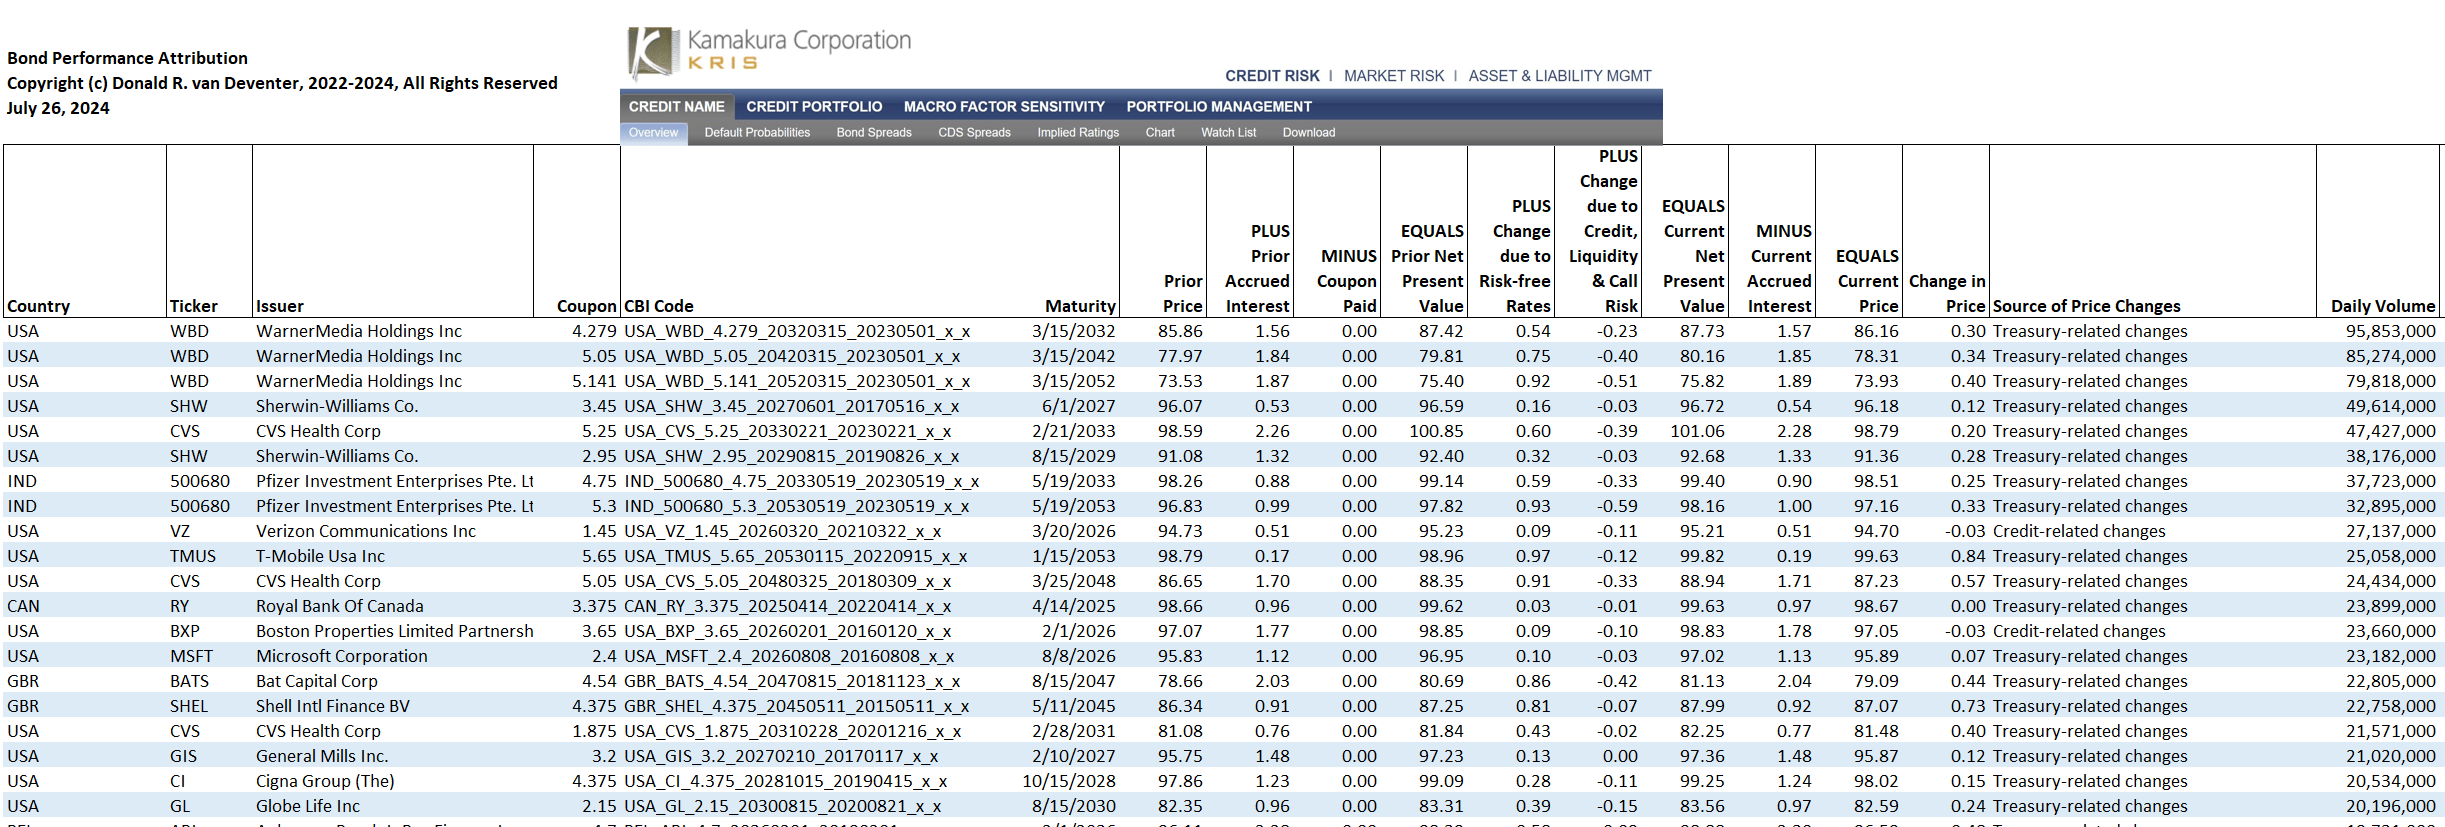Click Globe Life Inc issuer cell
The height and width of the screenshot is (827, 2445).
(308, 806)
